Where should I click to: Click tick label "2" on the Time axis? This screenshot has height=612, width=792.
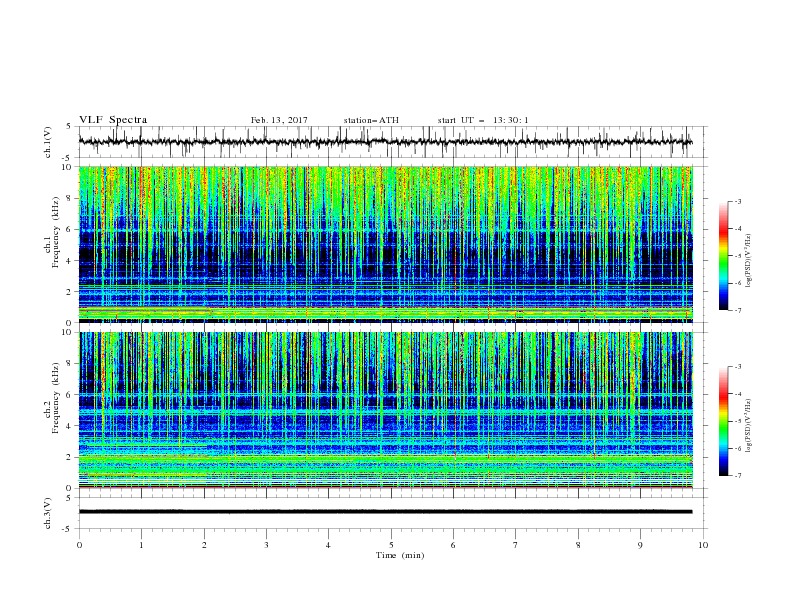pos(204,545)
